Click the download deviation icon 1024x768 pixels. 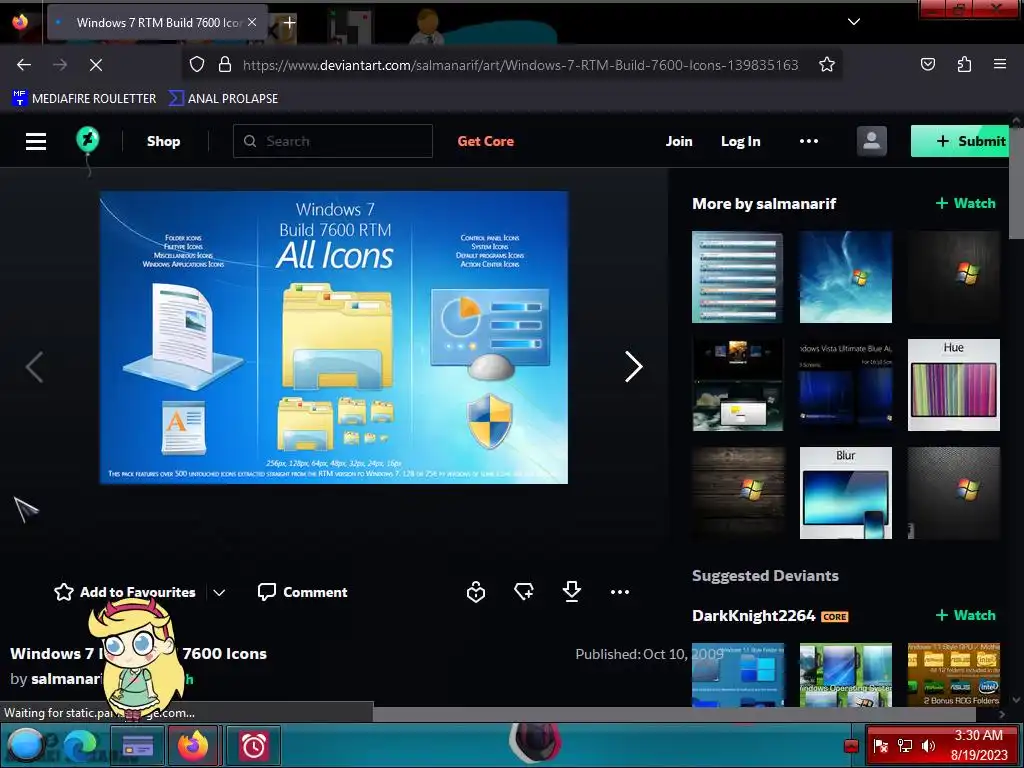point(571,592)
